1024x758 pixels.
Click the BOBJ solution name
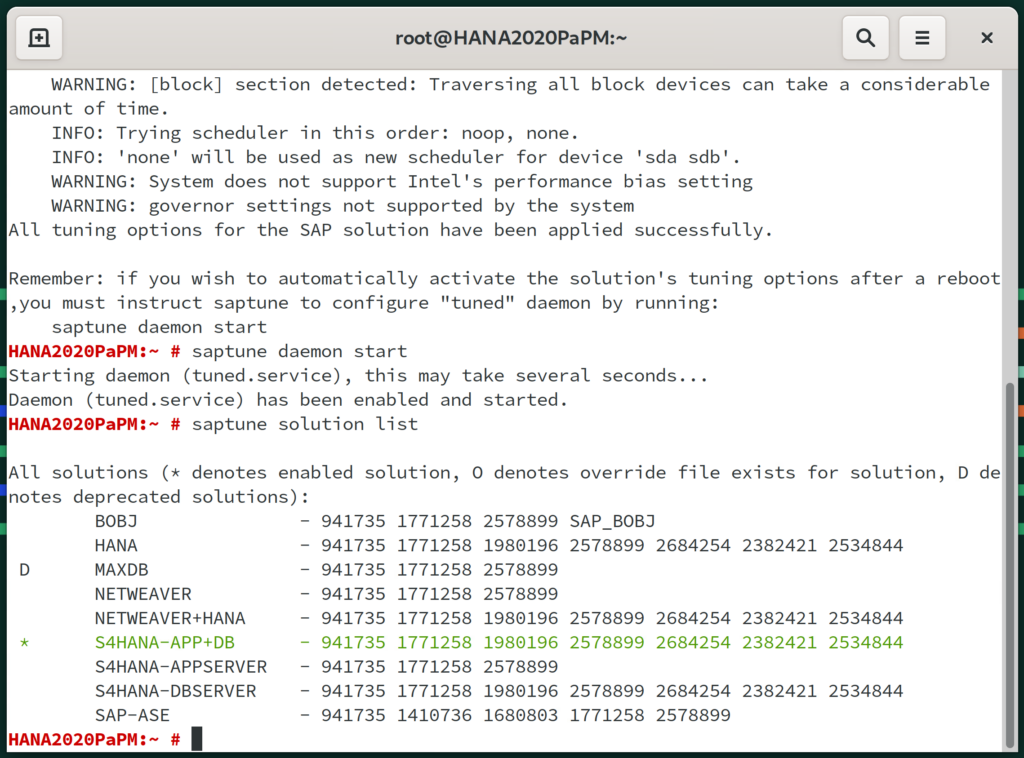(x=116, y=521)
